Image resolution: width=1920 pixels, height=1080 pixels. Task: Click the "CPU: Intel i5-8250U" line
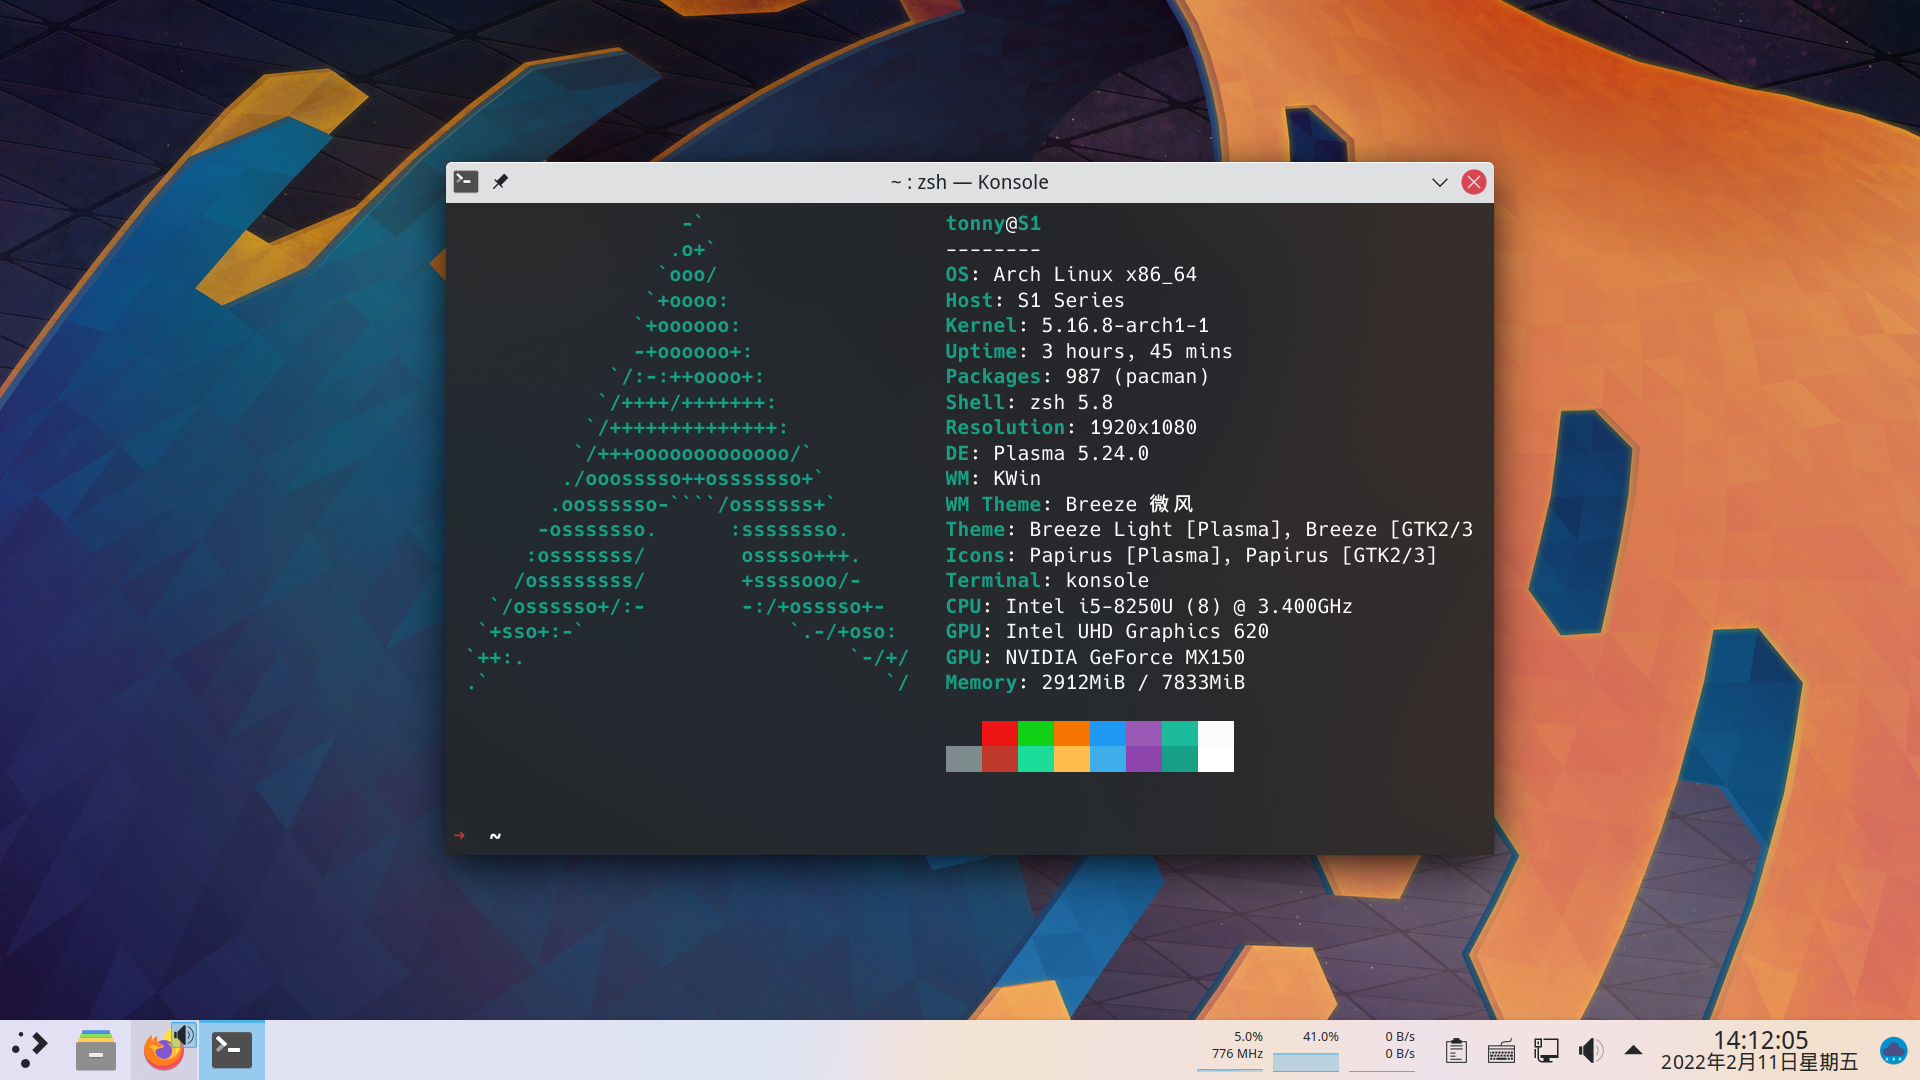(x=1149, y=606)
